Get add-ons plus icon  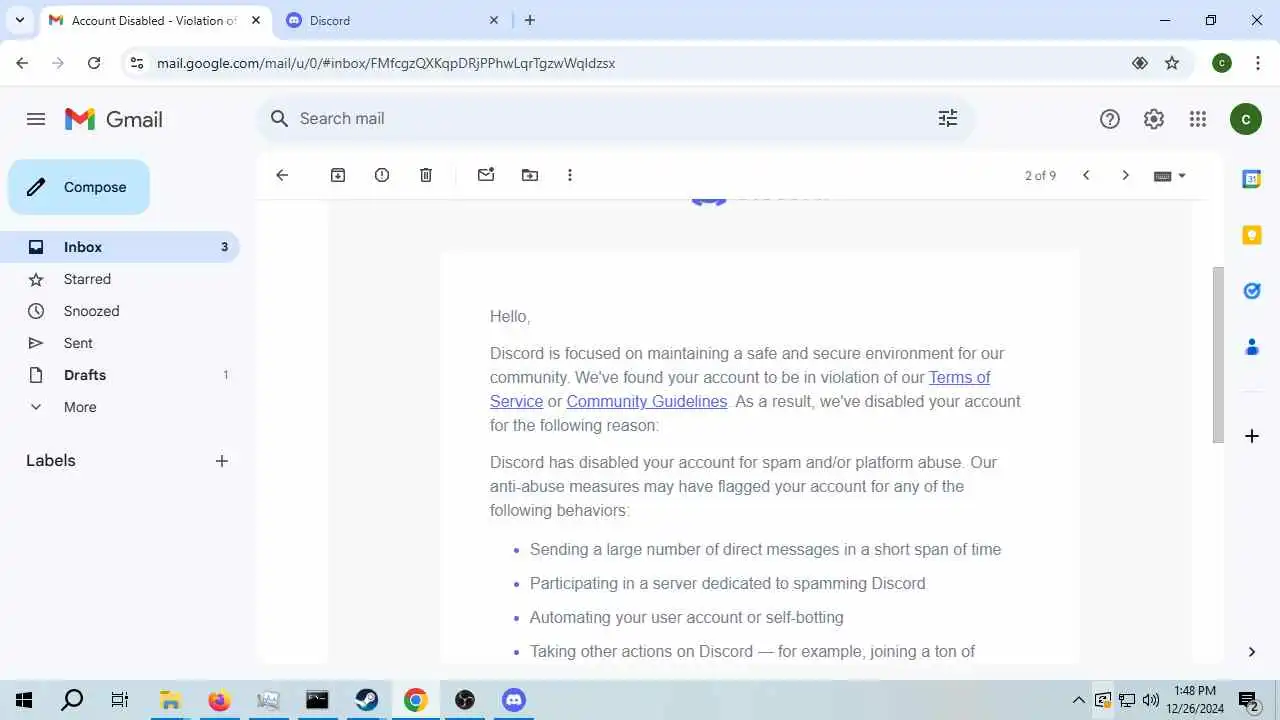coord(1252,436)
